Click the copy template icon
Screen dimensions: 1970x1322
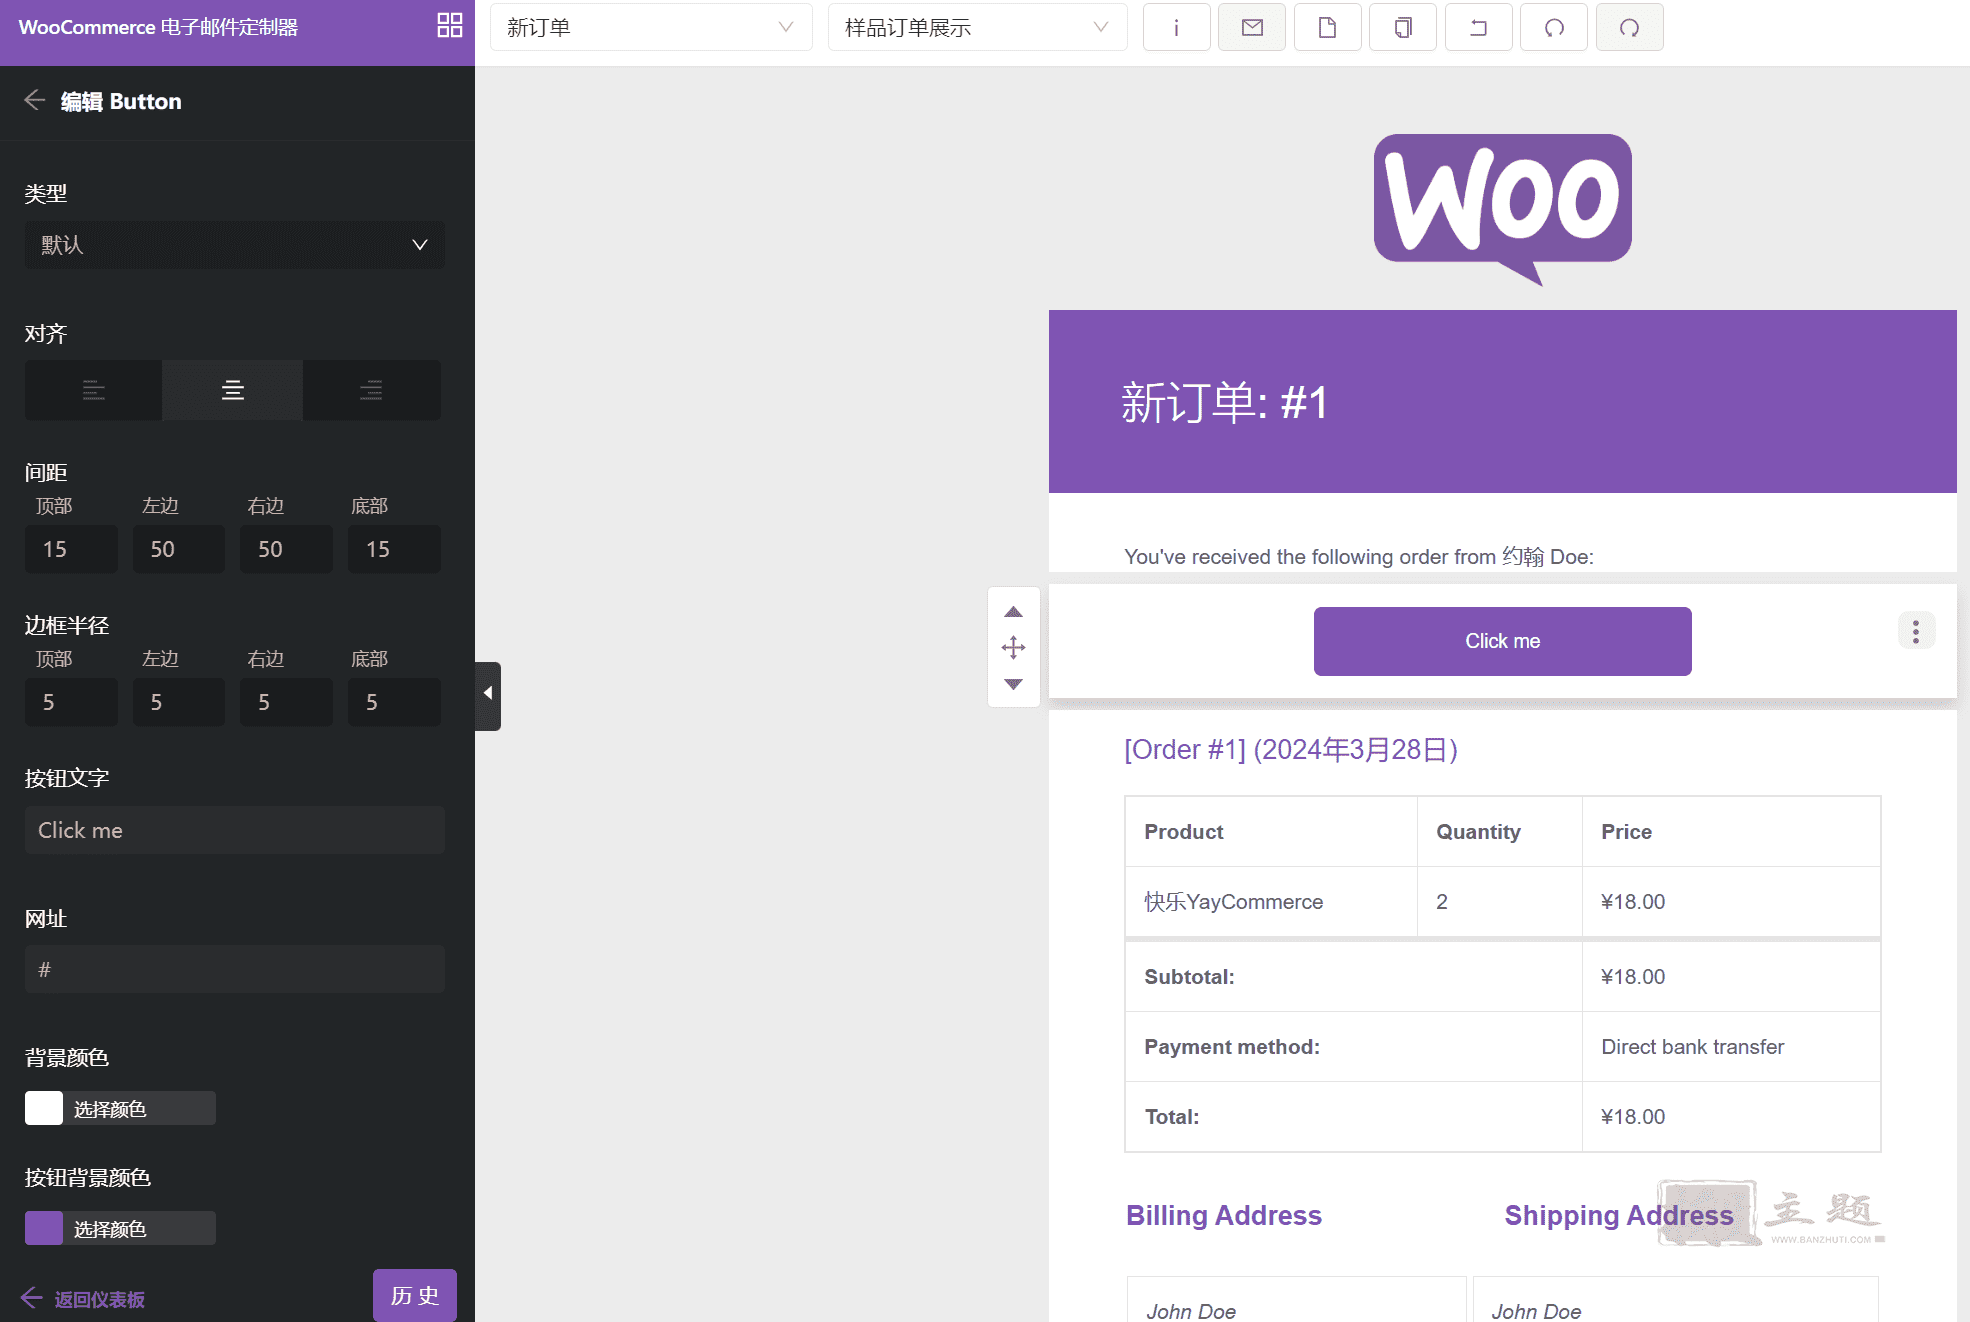pos(1403,27)
